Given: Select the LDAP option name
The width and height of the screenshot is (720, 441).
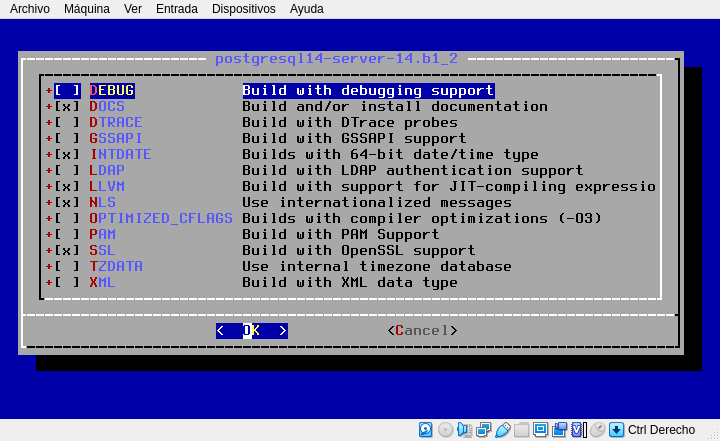Looking at the screenshot, I should (107, 170).
